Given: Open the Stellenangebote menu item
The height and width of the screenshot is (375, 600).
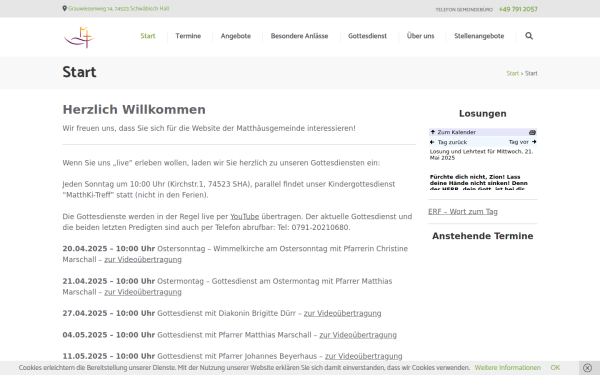Looking at the screenshot, I should click(x=479, y=36).
